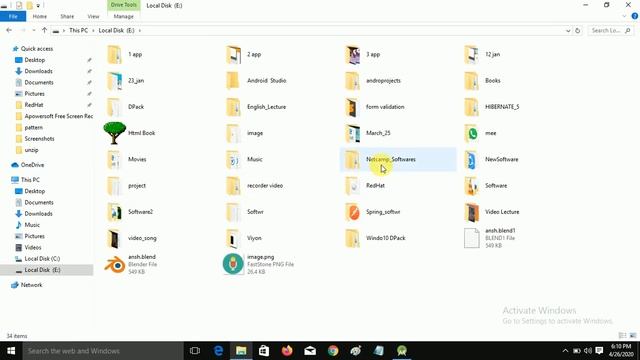Open Downloads in Quick access
640x360 pixels.
[x=38, y=71]
